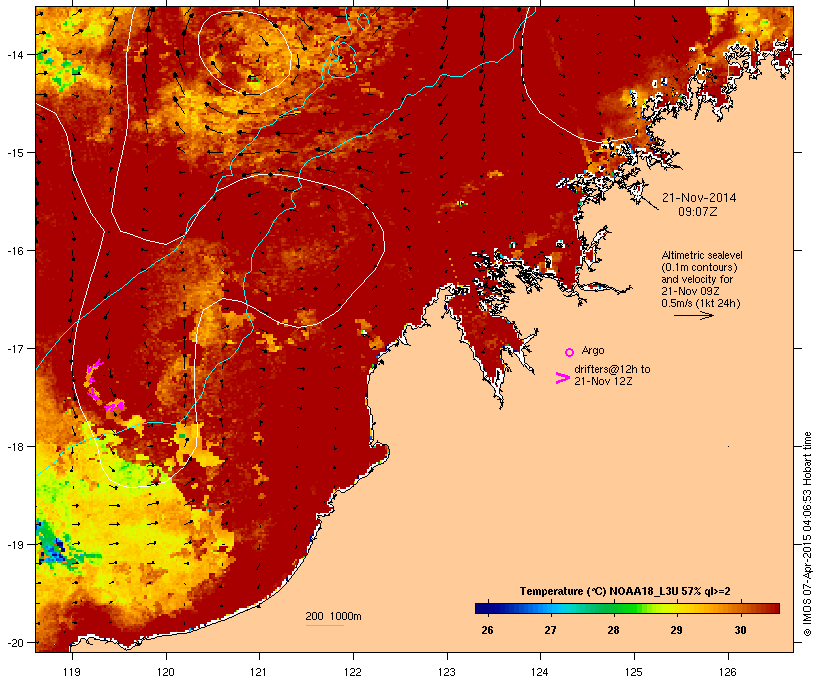820x680 pixels.
Task: Click the 0.5m/s velocity reference arrow
Action: click(693, 315)
